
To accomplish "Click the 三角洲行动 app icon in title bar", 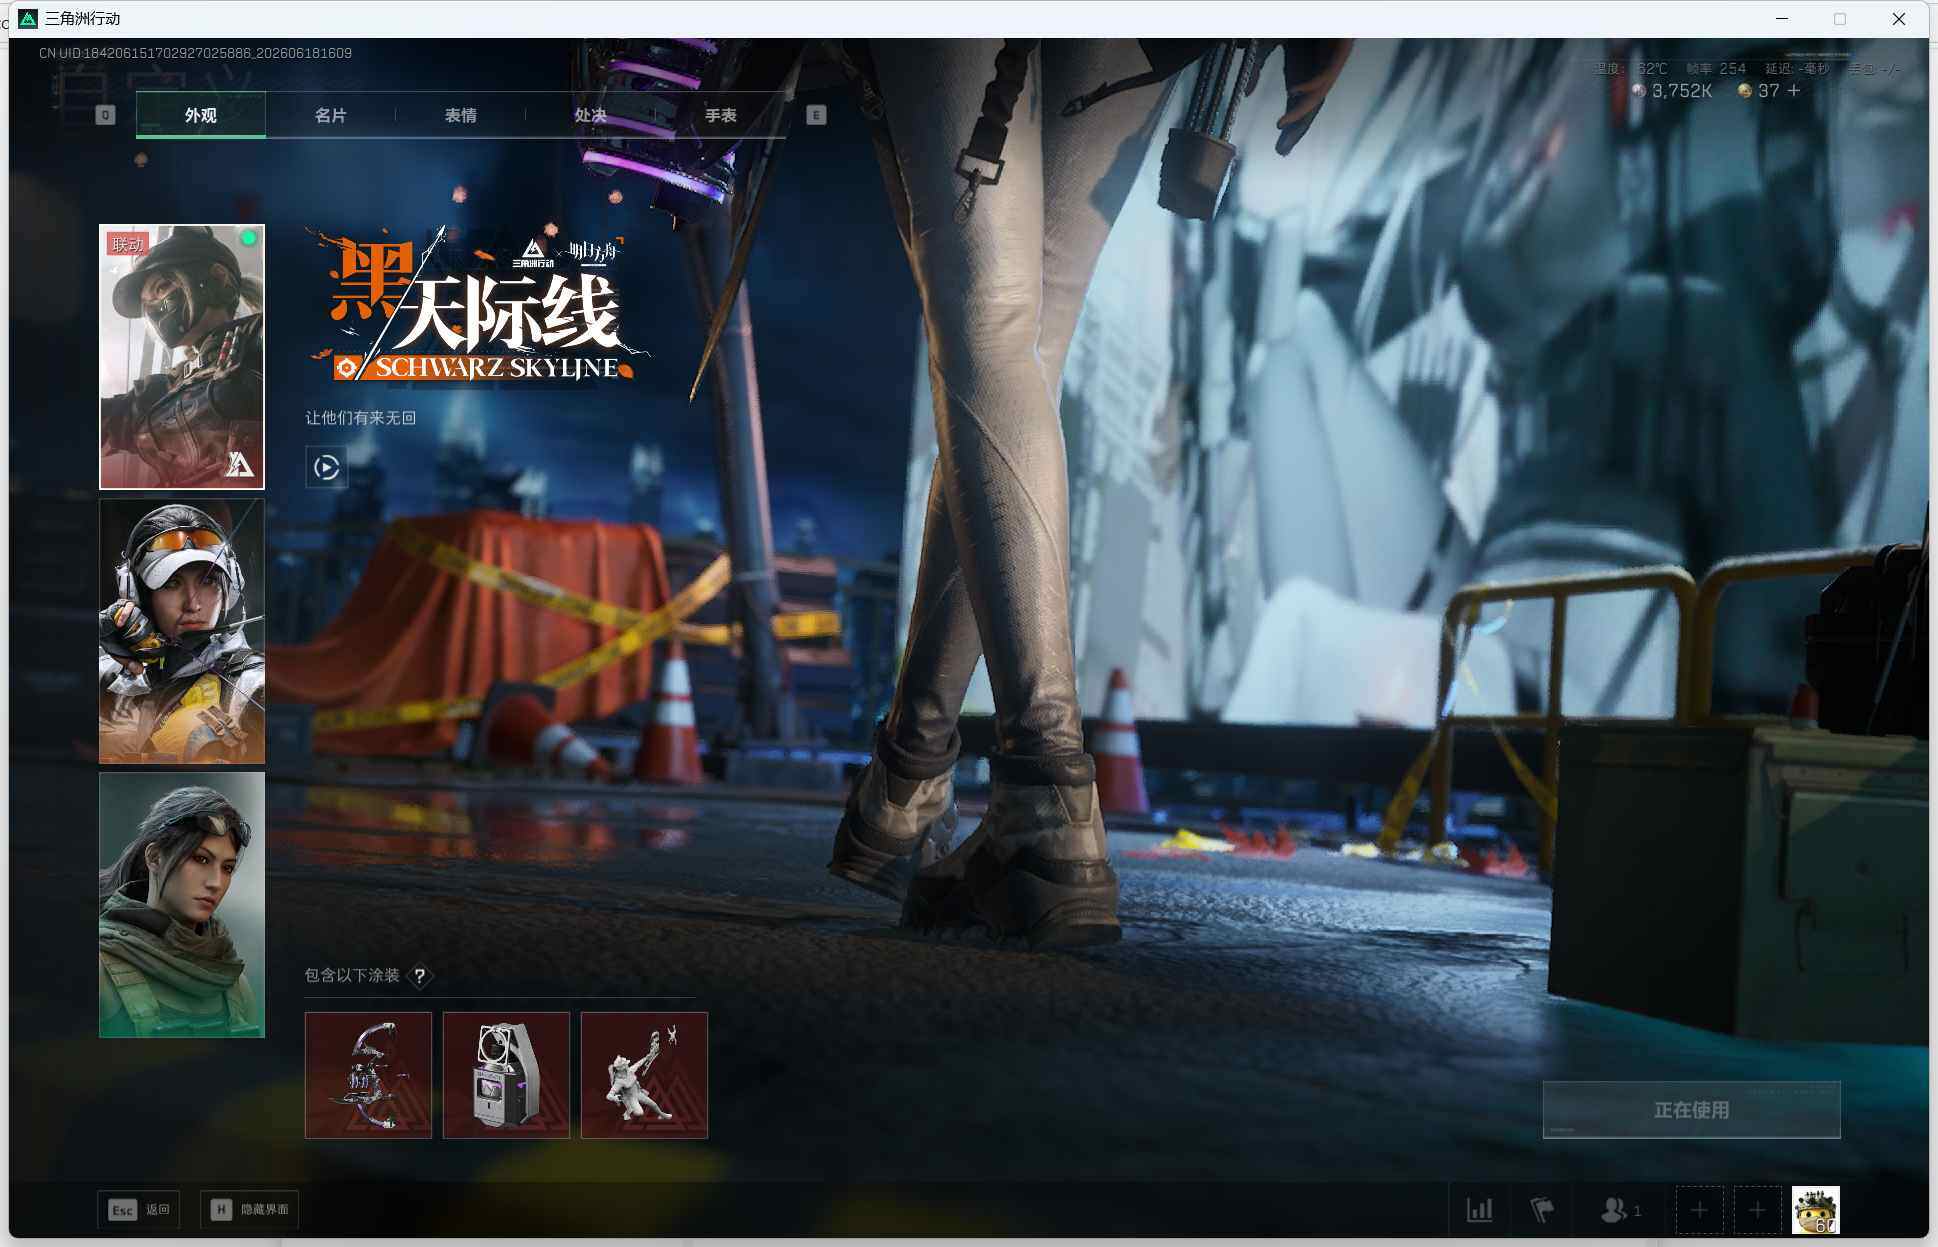I will (28, 18).
